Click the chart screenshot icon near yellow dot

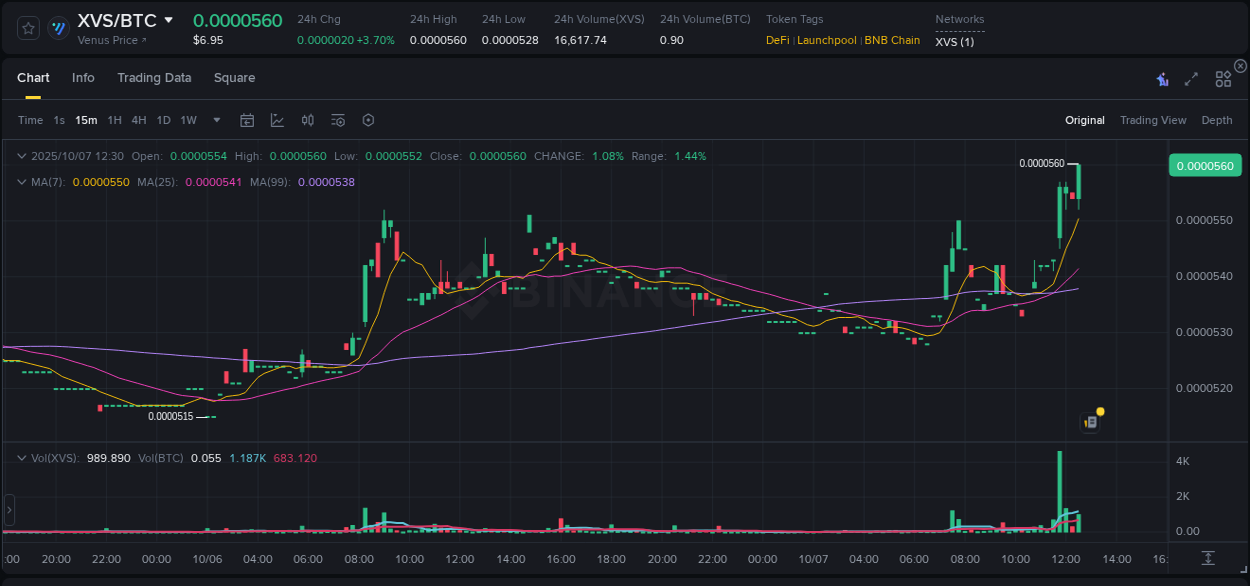coord(1089,421)
